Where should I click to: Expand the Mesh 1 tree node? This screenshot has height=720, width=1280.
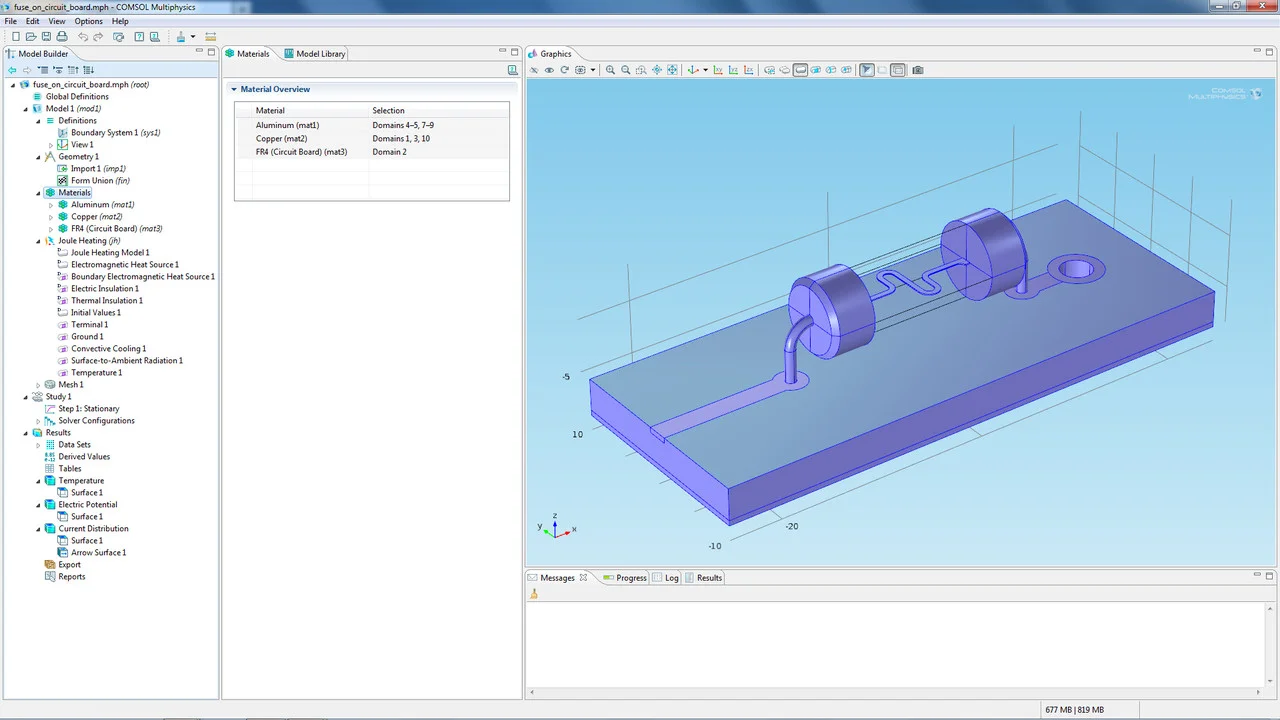coord(39,385)
